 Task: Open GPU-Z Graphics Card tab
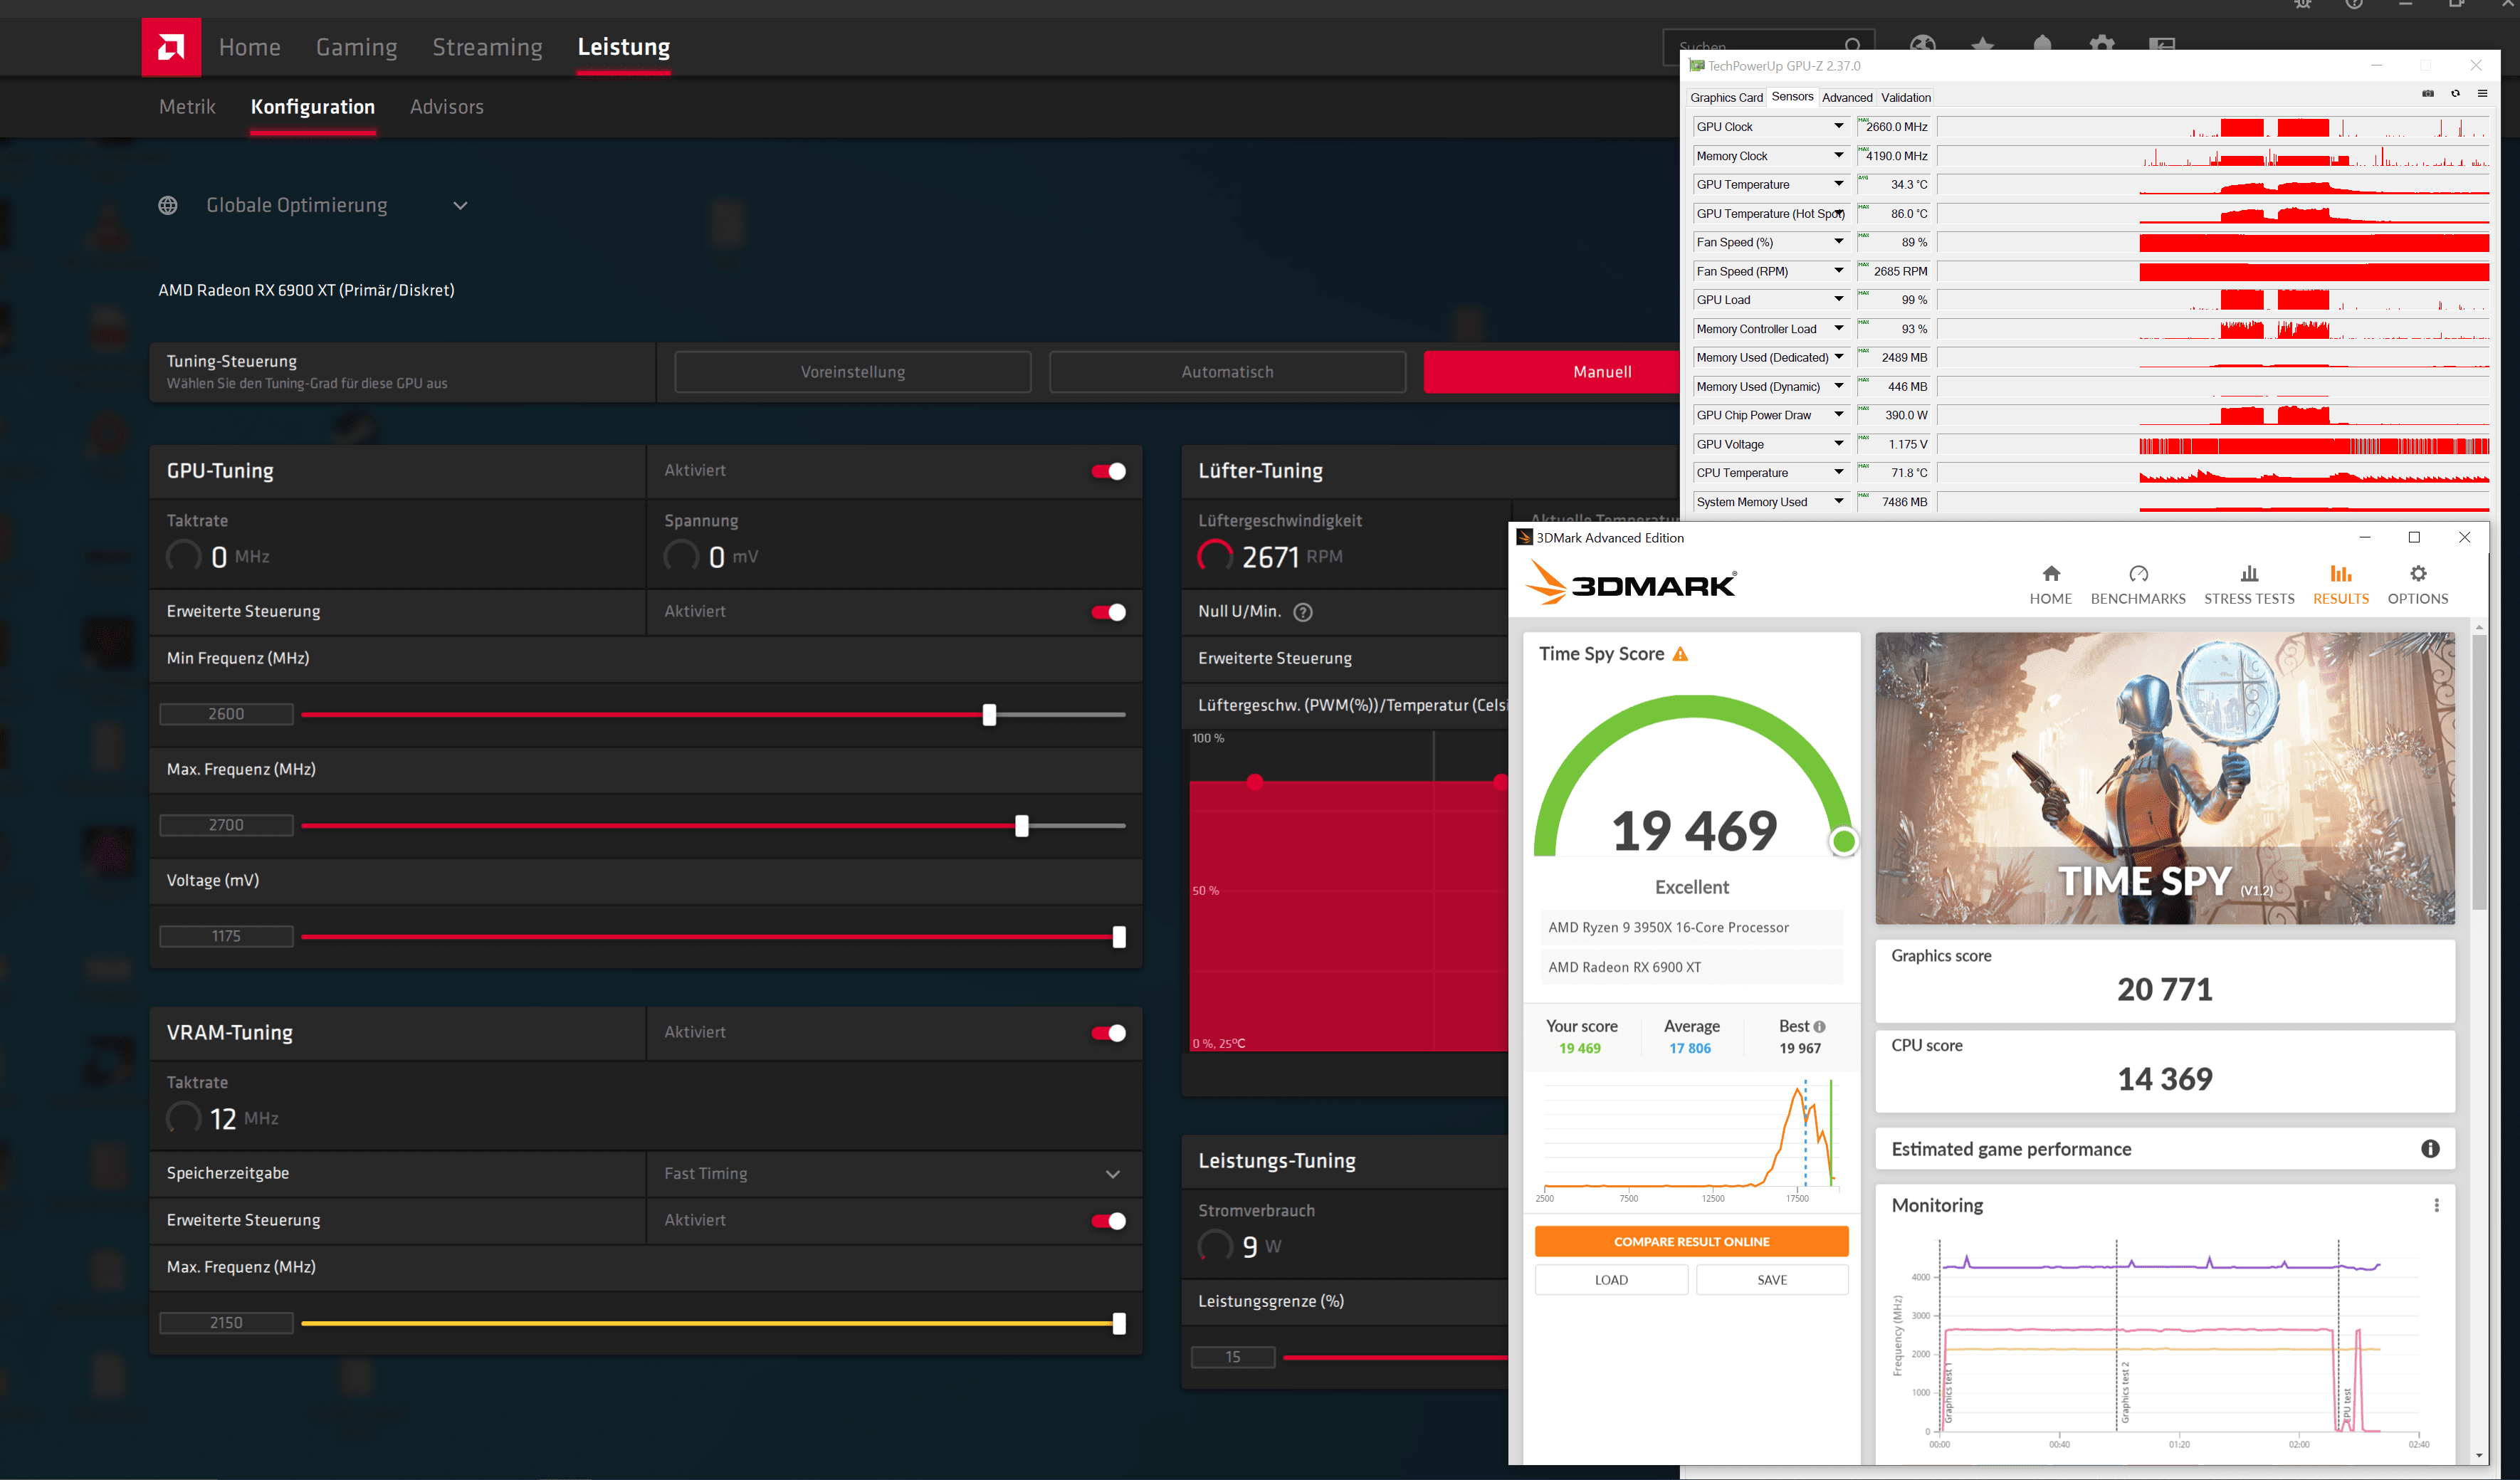pyautogui.click(x=1726, y=98)
